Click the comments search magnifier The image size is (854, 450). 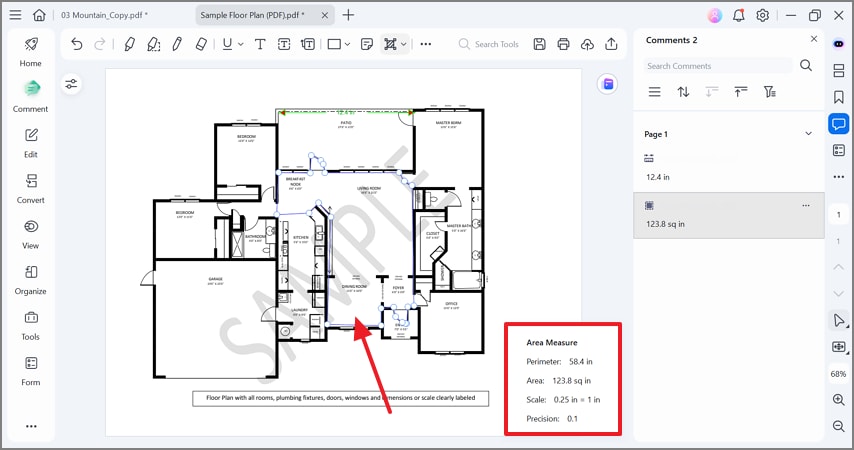point(806,66)
